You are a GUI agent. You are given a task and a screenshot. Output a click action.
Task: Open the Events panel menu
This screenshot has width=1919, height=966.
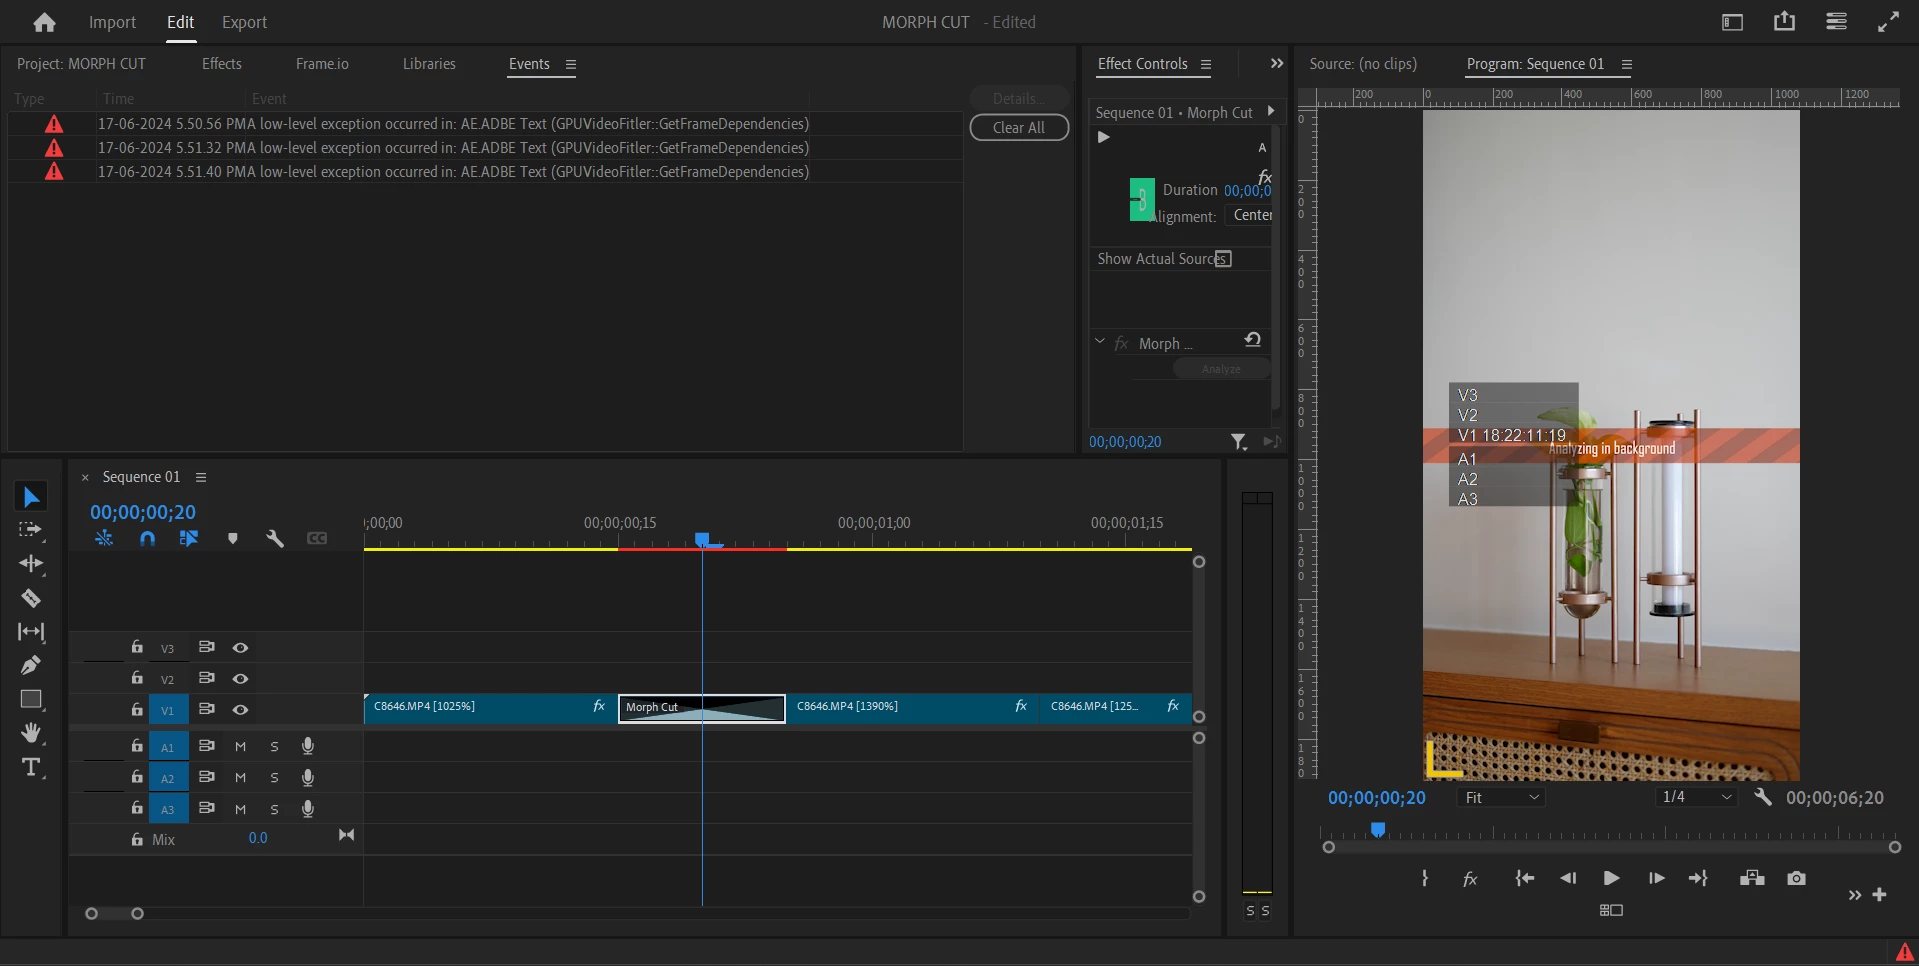[571, 65]
